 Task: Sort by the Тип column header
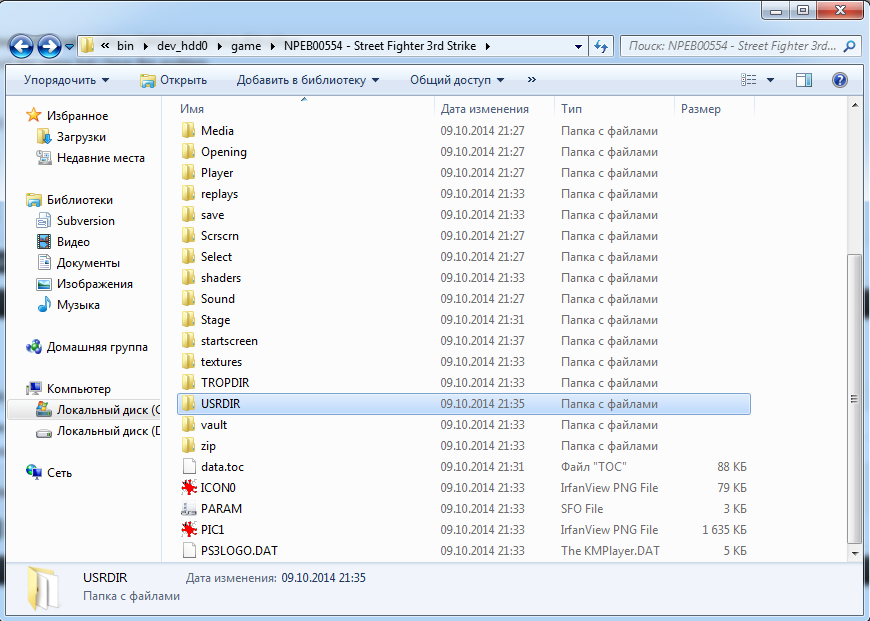(571, 109)
